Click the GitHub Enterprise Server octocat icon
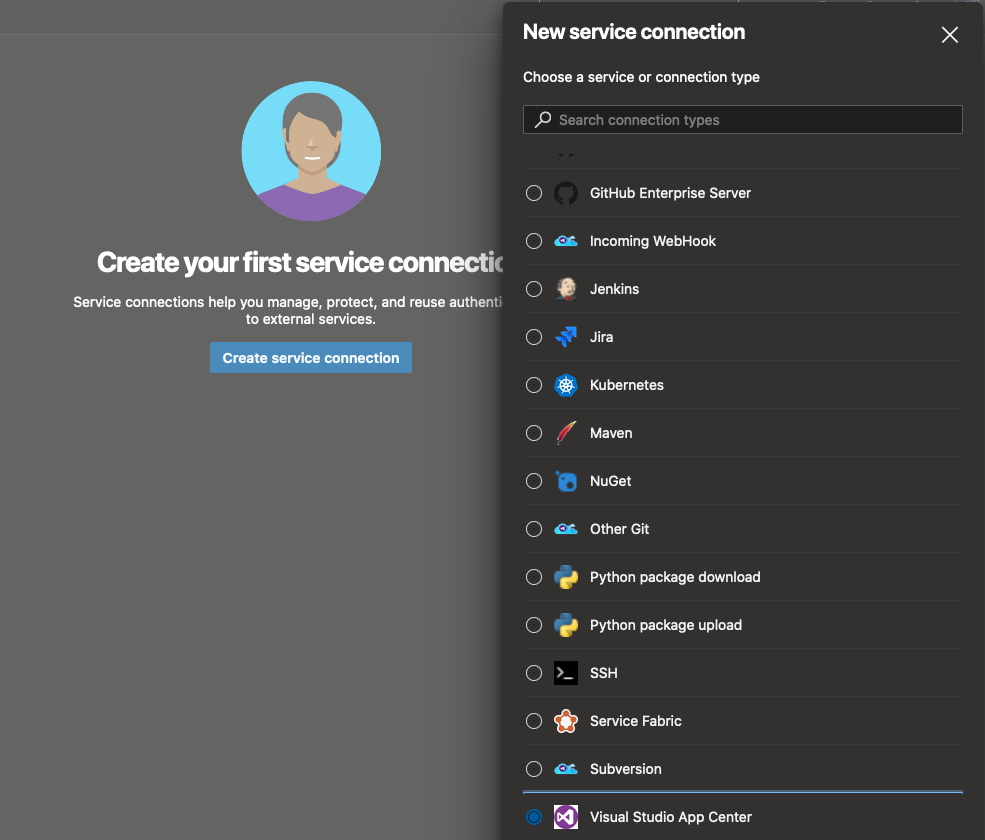This screenshot has height=840, width=985. point(566,193)
